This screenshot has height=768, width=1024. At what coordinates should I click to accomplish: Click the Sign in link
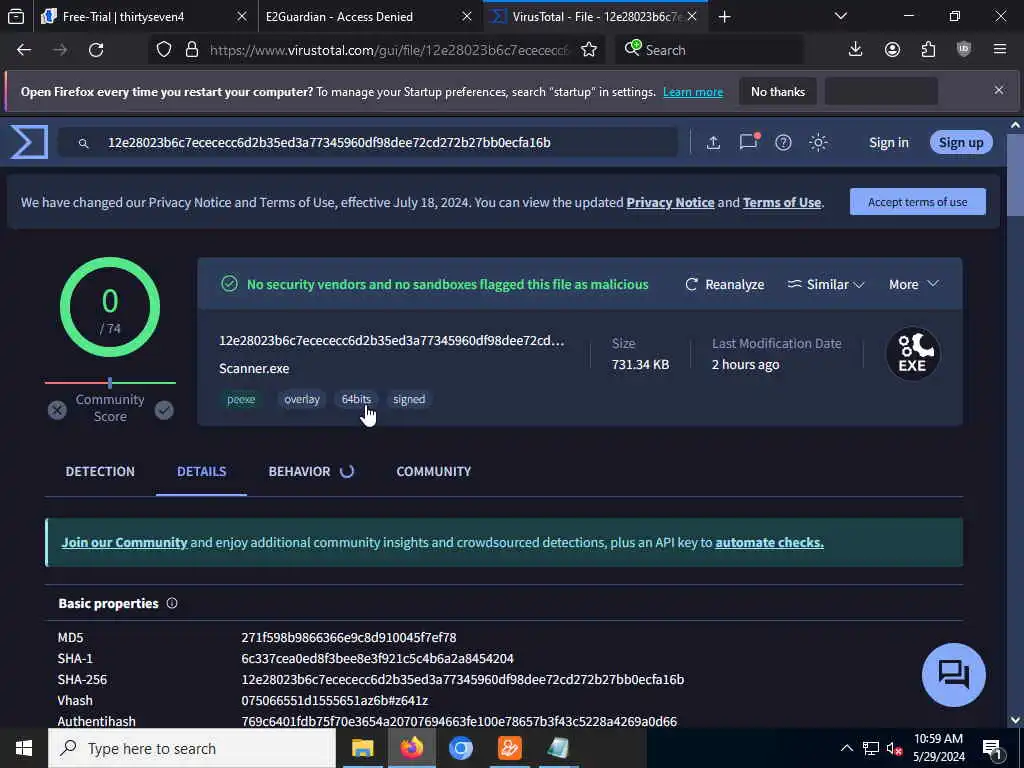[889, 142]
